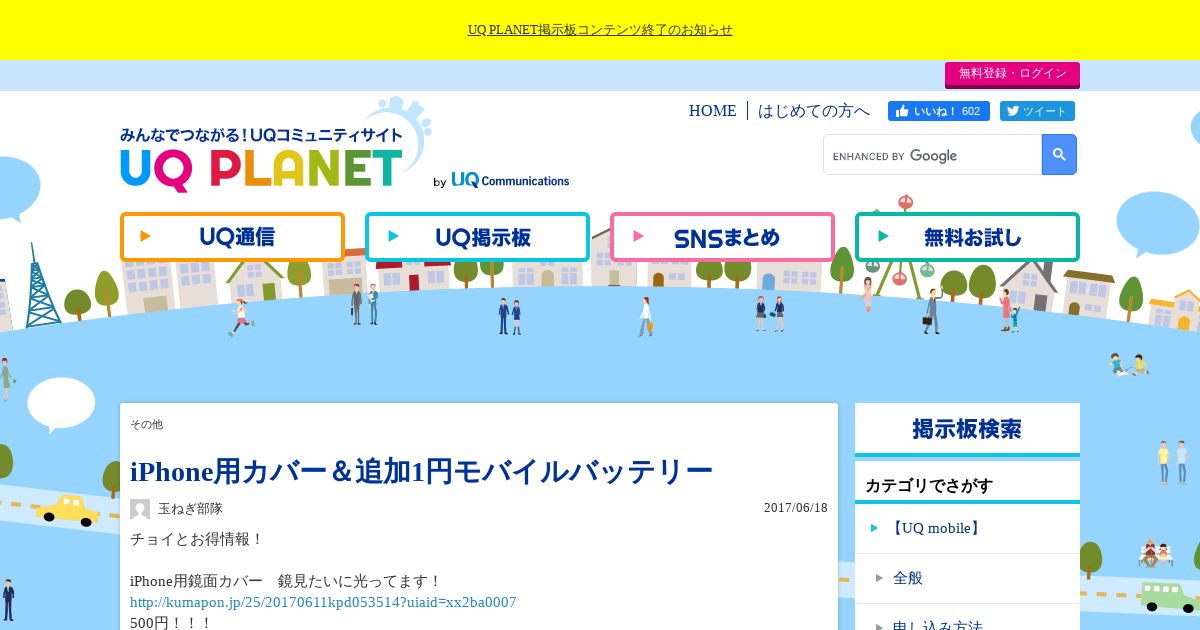Screen dimensions: 1200x630
Task: Open the UQ掲示板 navigation tab
Action: (x=477, y=237)
